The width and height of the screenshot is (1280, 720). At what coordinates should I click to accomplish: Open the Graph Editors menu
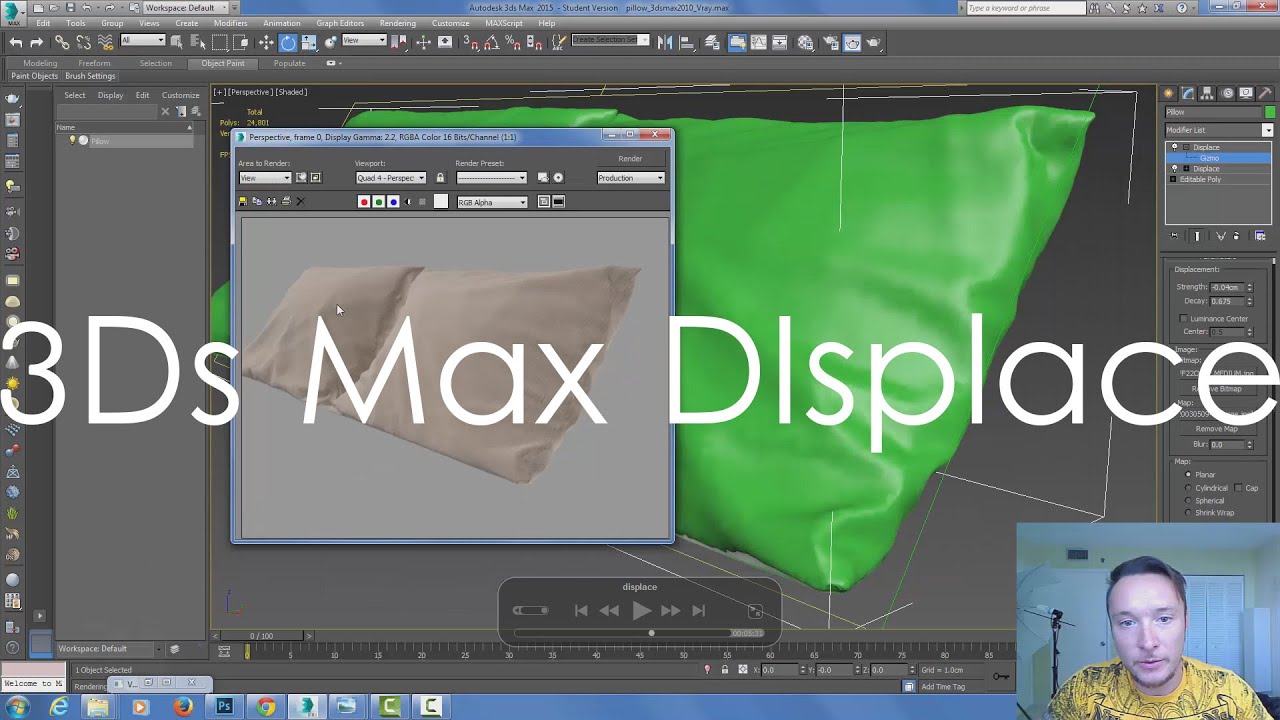[x=340, y=23]
